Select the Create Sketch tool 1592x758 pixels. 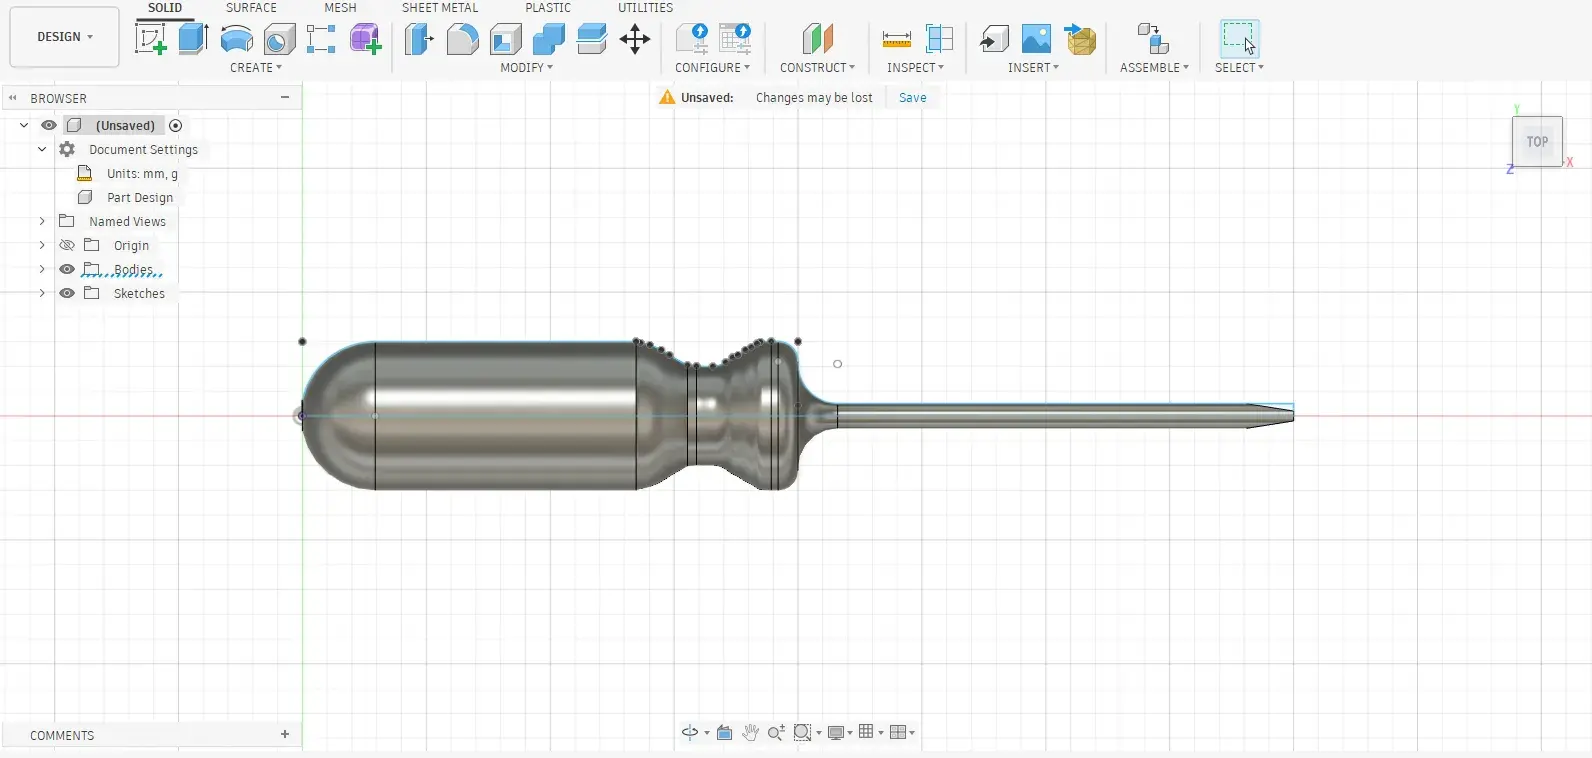coord(150,39)
